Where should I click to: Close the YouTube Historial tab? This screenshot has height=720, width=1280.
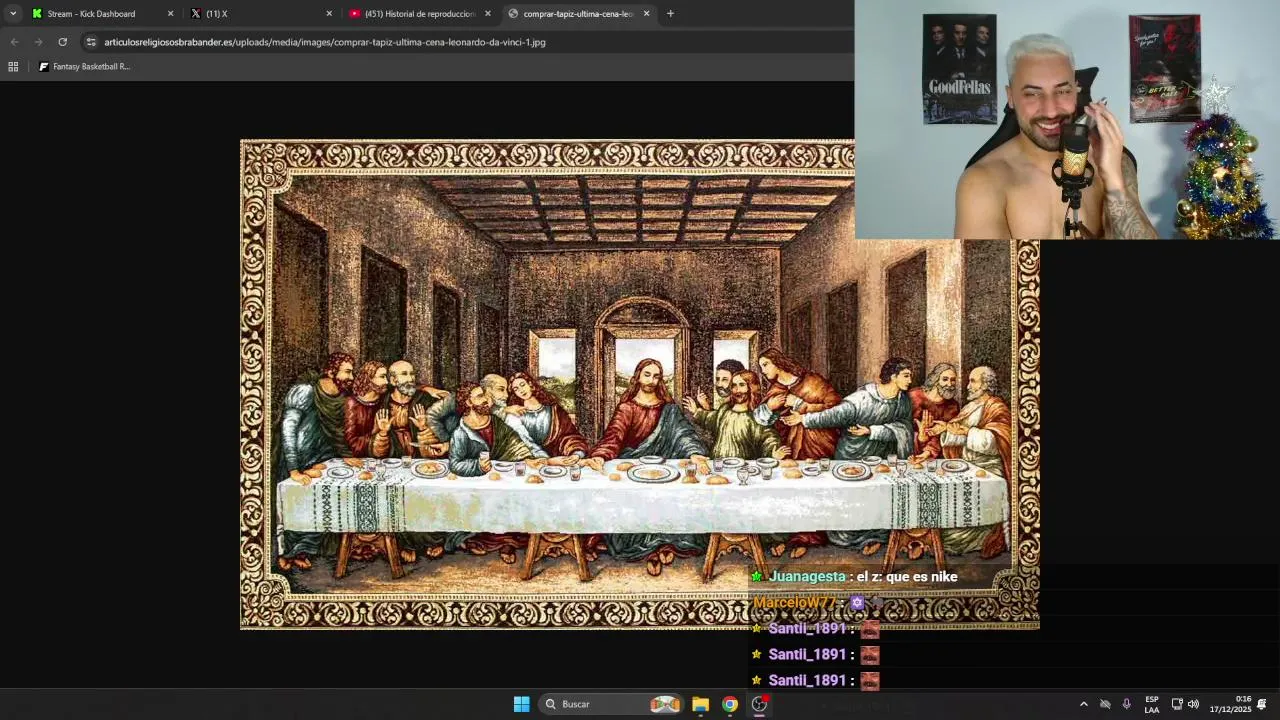pyautogui.click(x=488, y=14)
